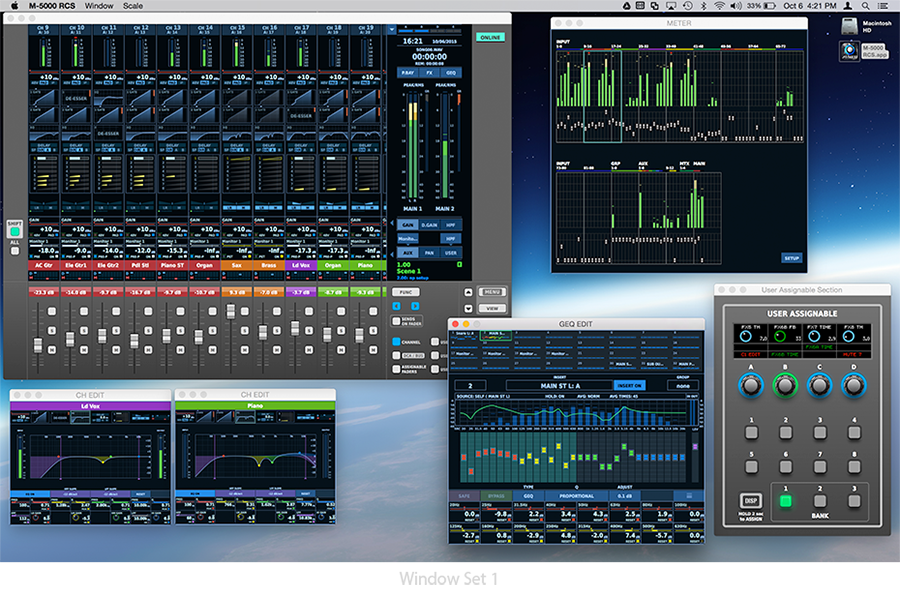Open the PROPORTIONAL Q type selector

(576, 495)
